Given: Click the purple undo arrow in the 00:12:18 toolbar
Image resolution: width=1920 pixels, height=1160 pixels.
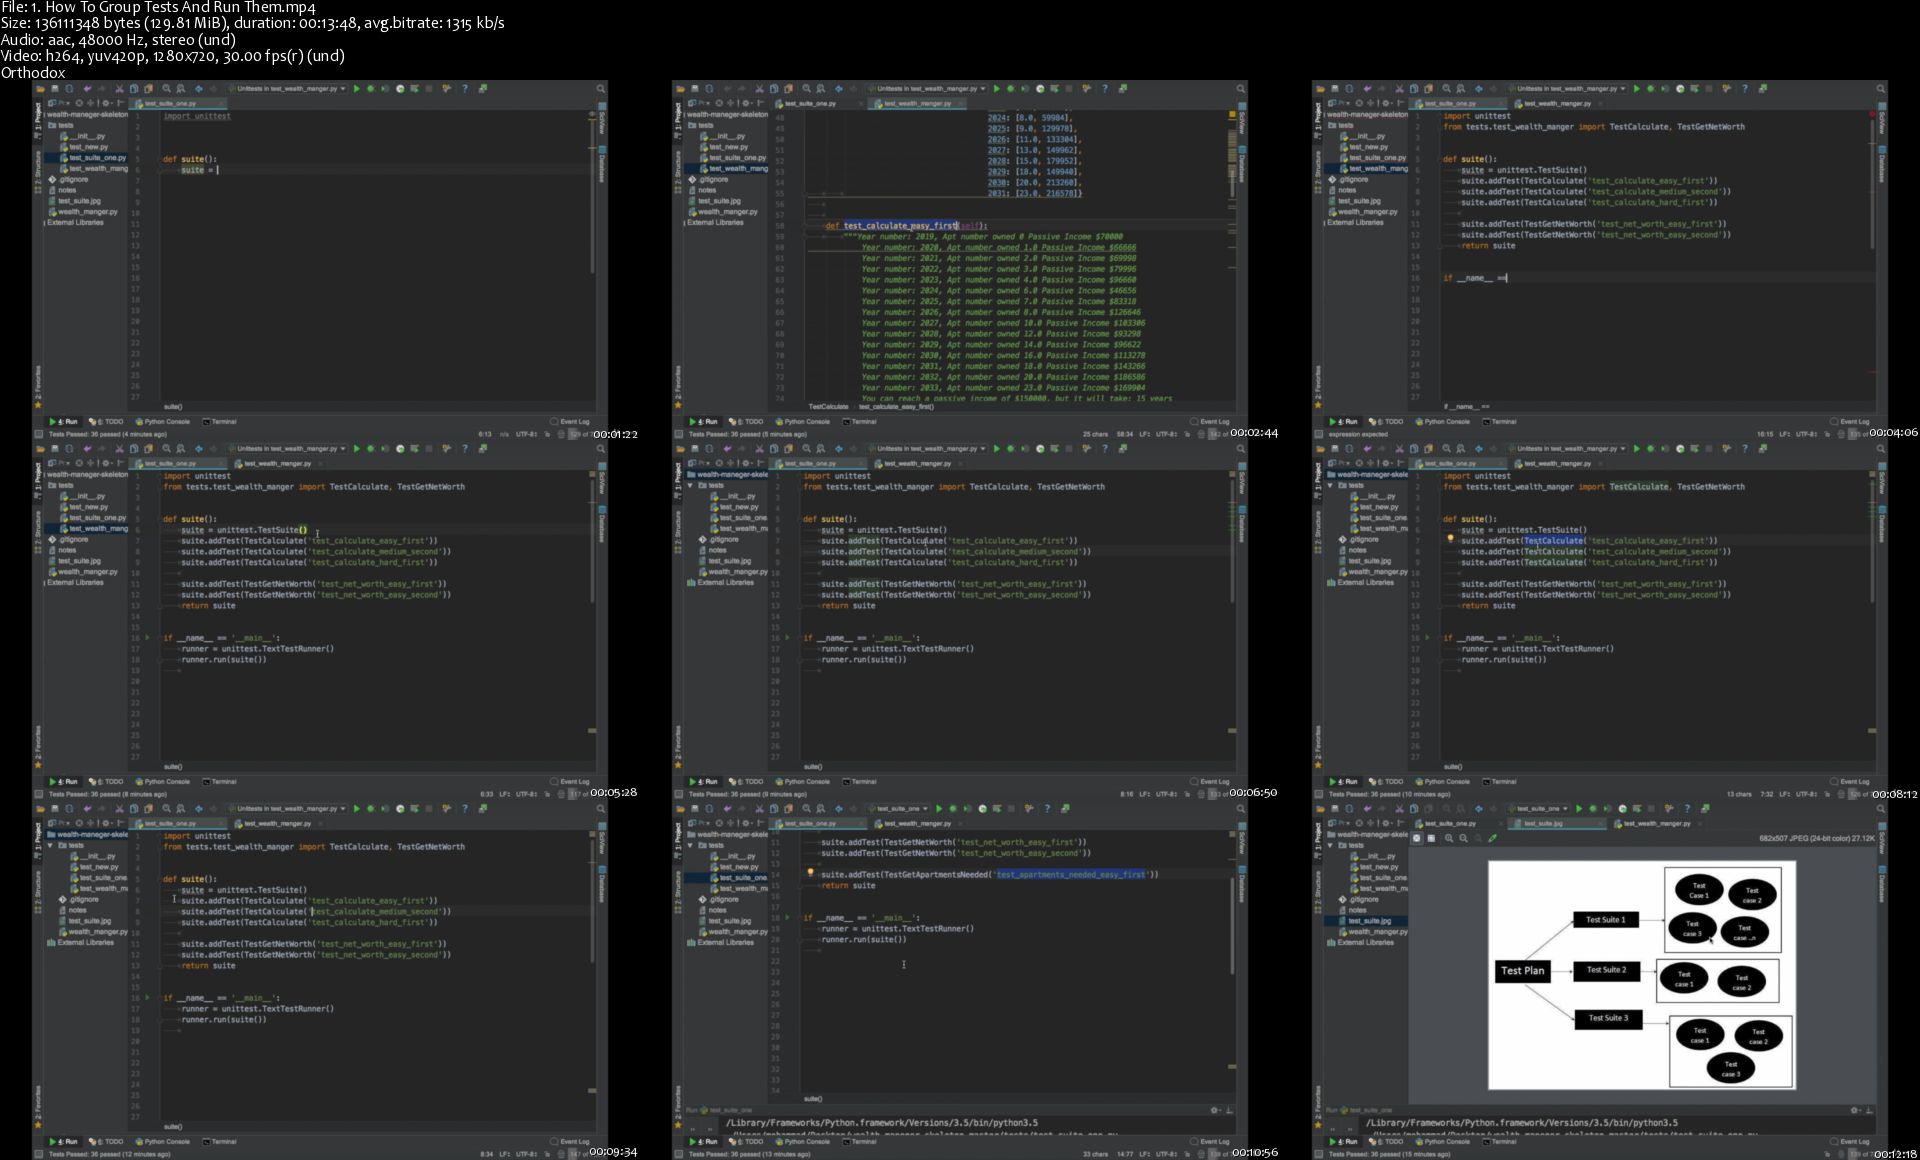Looking at the screenshot, I should (1367, 809).
